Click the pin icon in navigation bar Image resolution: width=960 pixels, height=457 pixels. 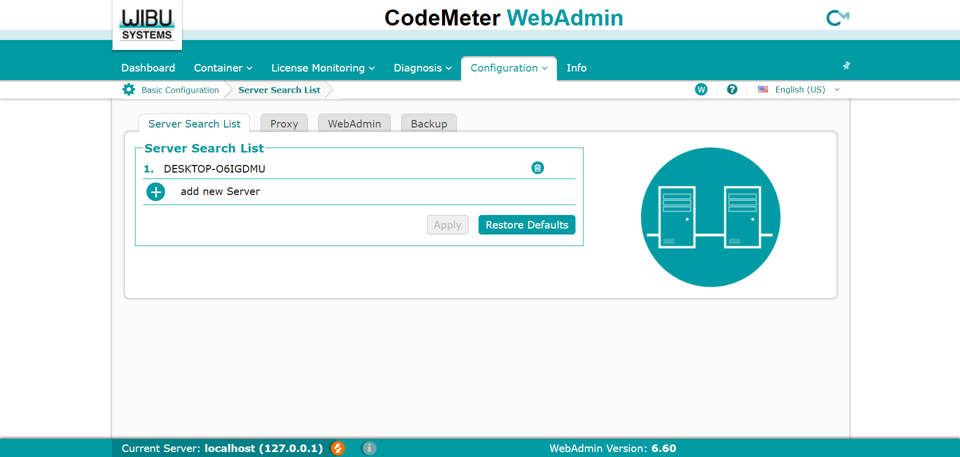846,66
